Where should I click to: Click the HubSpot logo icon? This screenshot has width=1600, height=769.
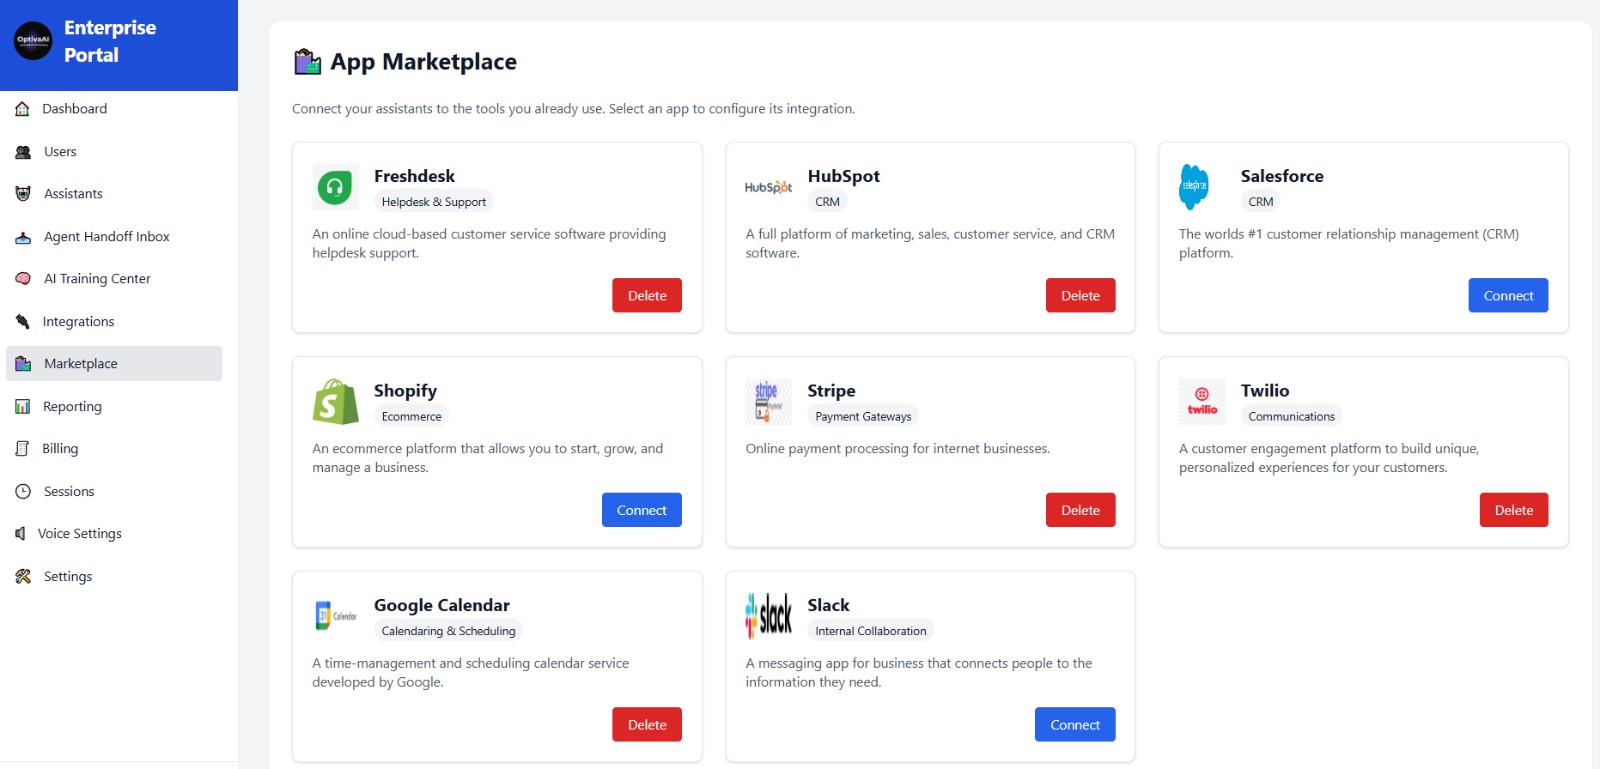768,187
